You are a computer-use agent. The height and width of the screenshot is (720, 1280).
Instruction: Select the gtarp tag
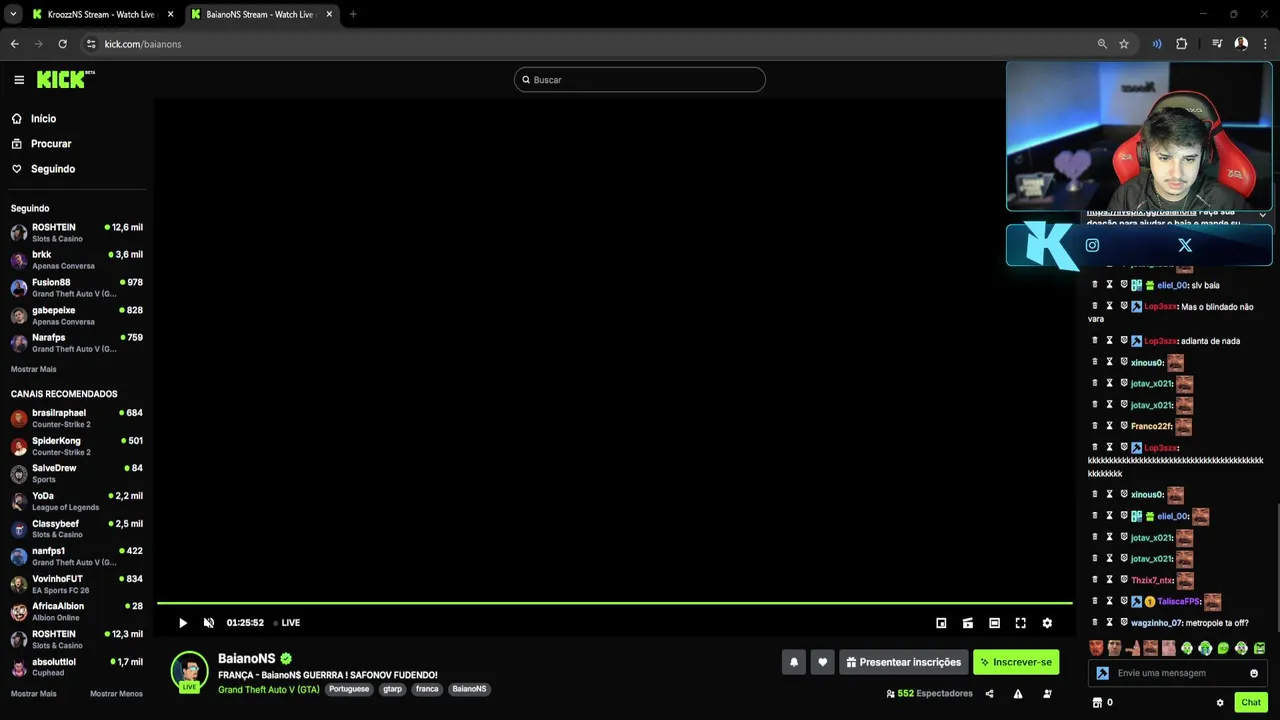click(x=392, y=689)
